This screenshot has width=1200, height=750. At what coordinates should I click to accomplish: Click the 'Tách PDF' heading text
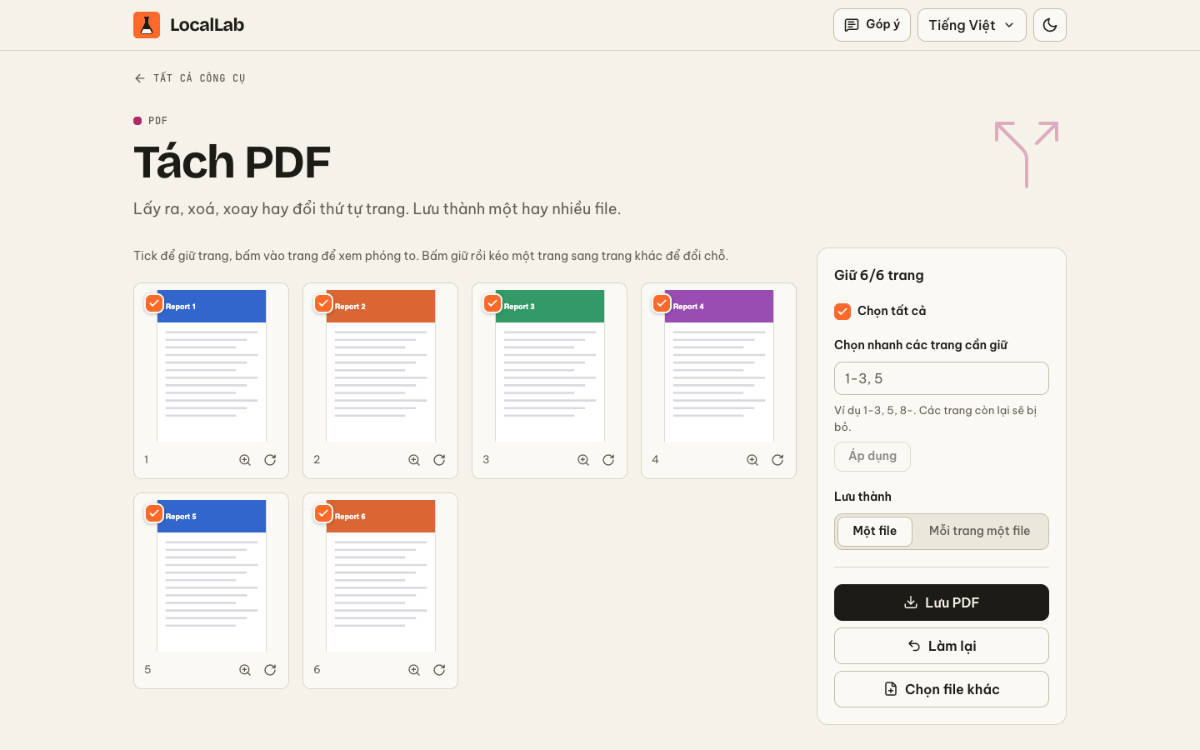pyautogui.click(x=232, y=162)
